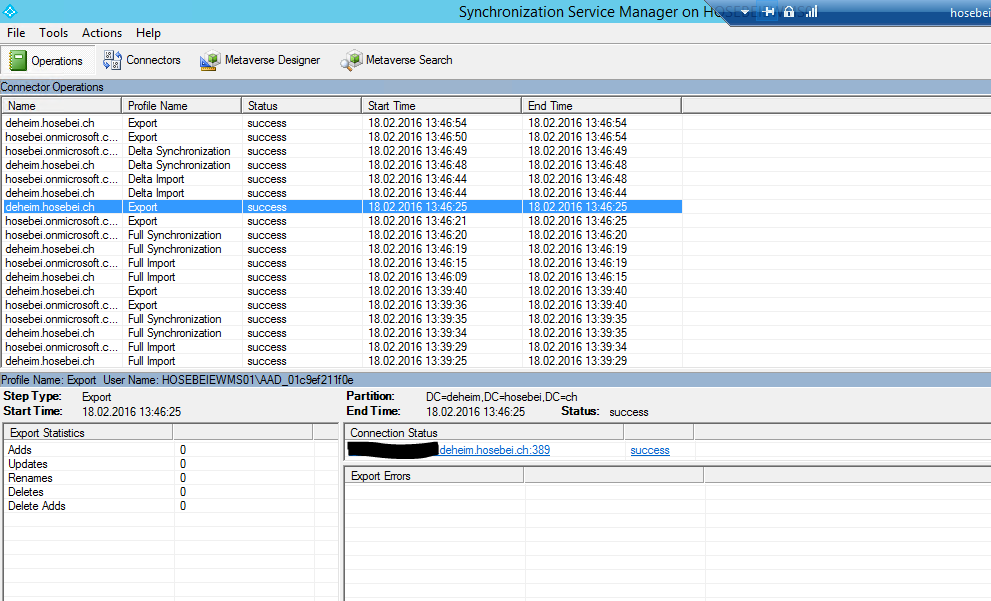The image size is (991, 601).
Task: Open the Operations view
Action: [x=47, y=61]
